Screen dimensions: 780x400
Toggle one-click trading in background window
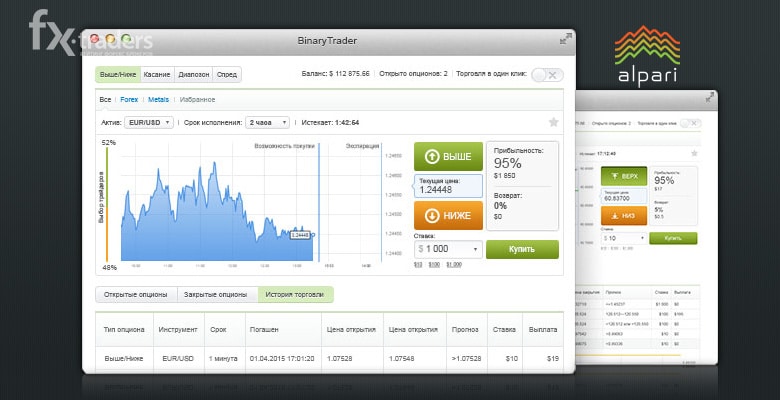click(x=690, y=123)
